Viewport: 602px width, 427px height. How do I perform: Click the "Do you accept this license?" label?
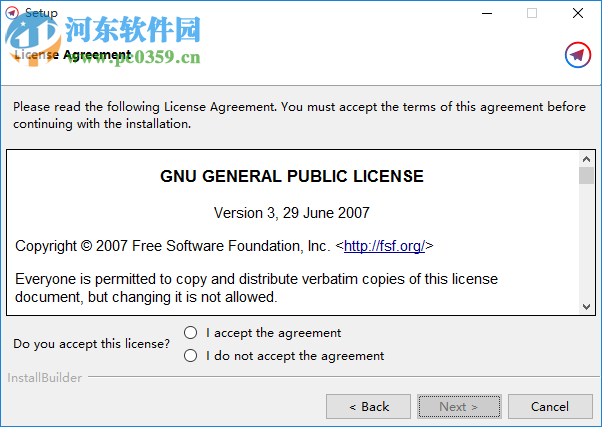coord(92,344)
